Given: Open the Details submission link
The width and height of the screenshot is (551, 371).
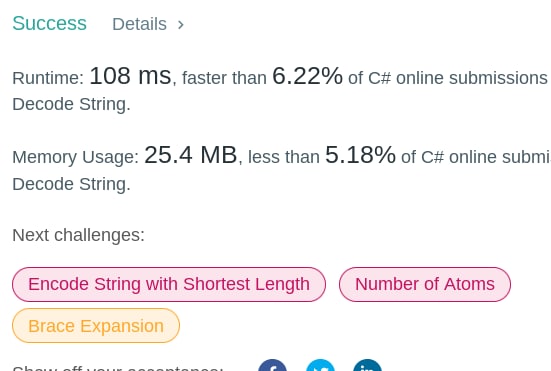Looking at the screenshot, I should [x=140, y=24].
